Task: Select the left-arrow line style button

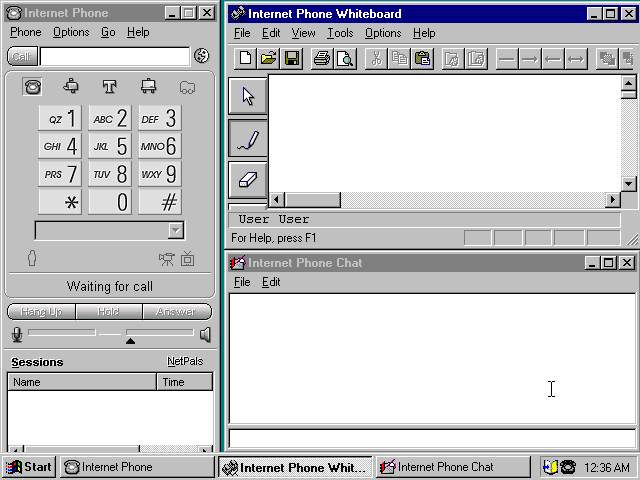Action: click(x=553, y=60)
